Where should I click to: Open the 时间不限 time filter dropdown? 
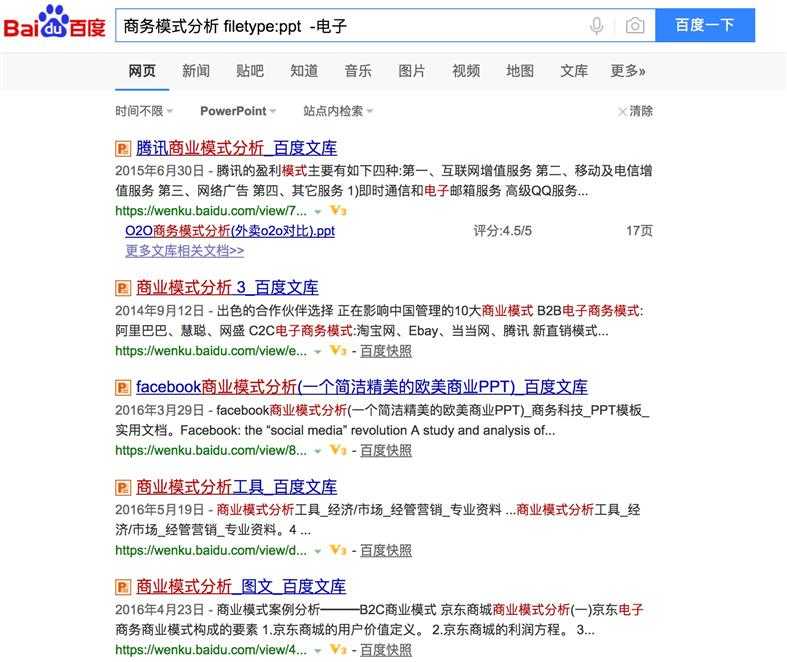[x=144, y=111]
